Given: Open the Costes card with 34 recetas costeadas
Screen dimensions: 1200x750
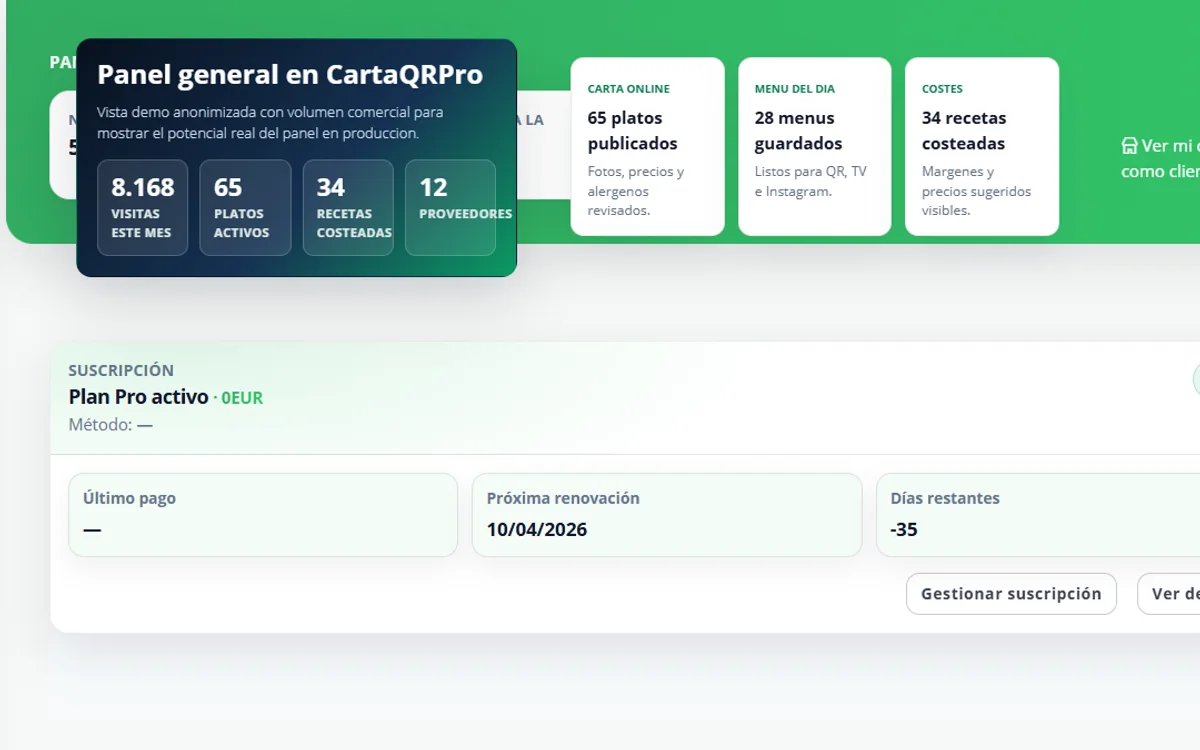Looking at the screenshot, I should (982, 147).
